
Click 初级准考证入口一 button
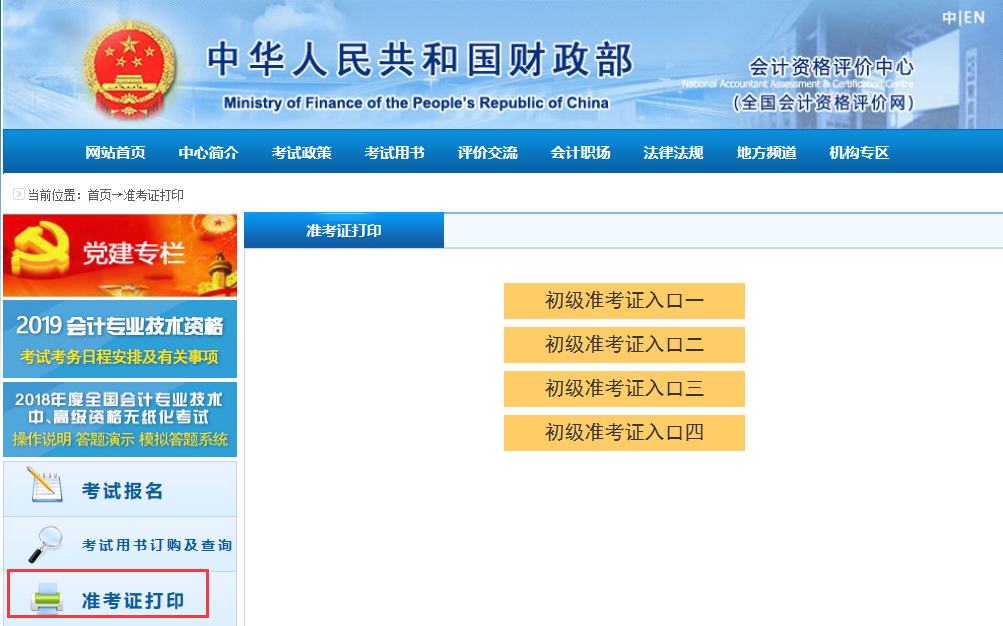624,301
